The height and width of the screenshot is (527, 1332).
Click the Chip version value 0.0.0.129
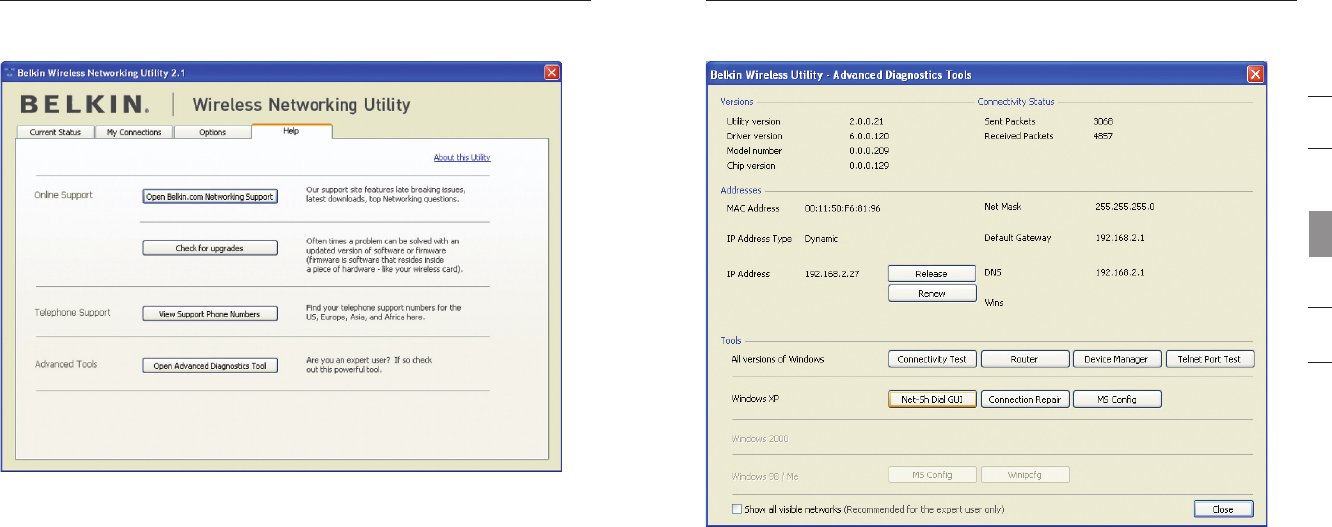click(868, 165)
